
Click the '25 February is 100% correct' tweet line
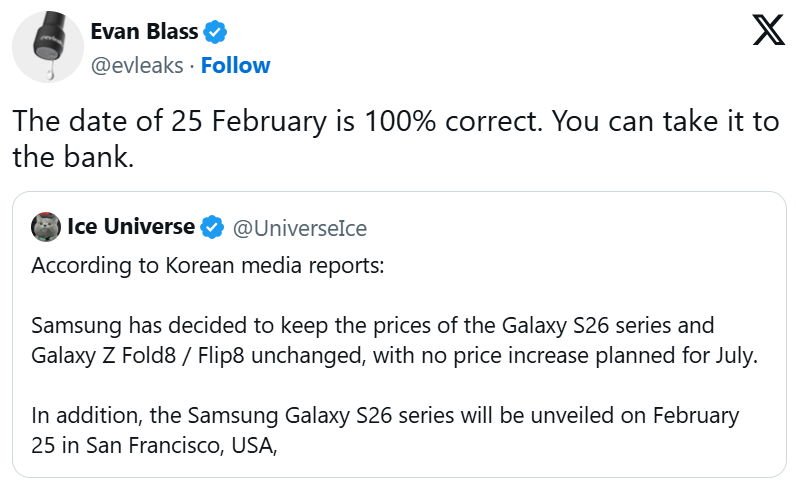click(x=395, y=121)
